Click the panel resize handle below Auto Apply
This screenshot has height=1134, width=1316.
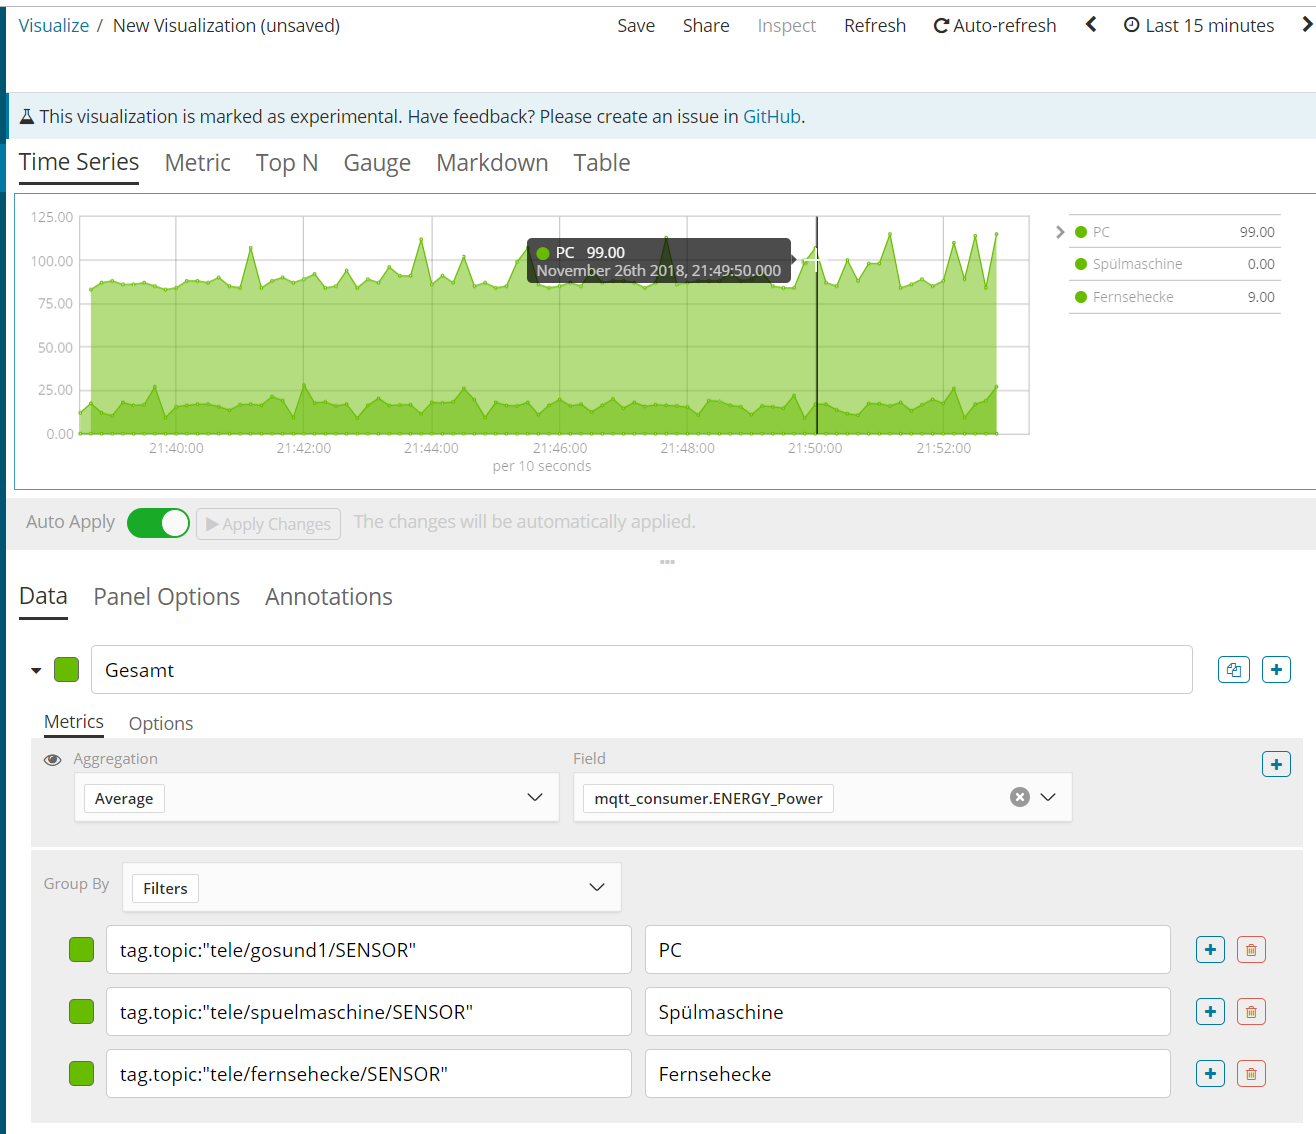667,562
